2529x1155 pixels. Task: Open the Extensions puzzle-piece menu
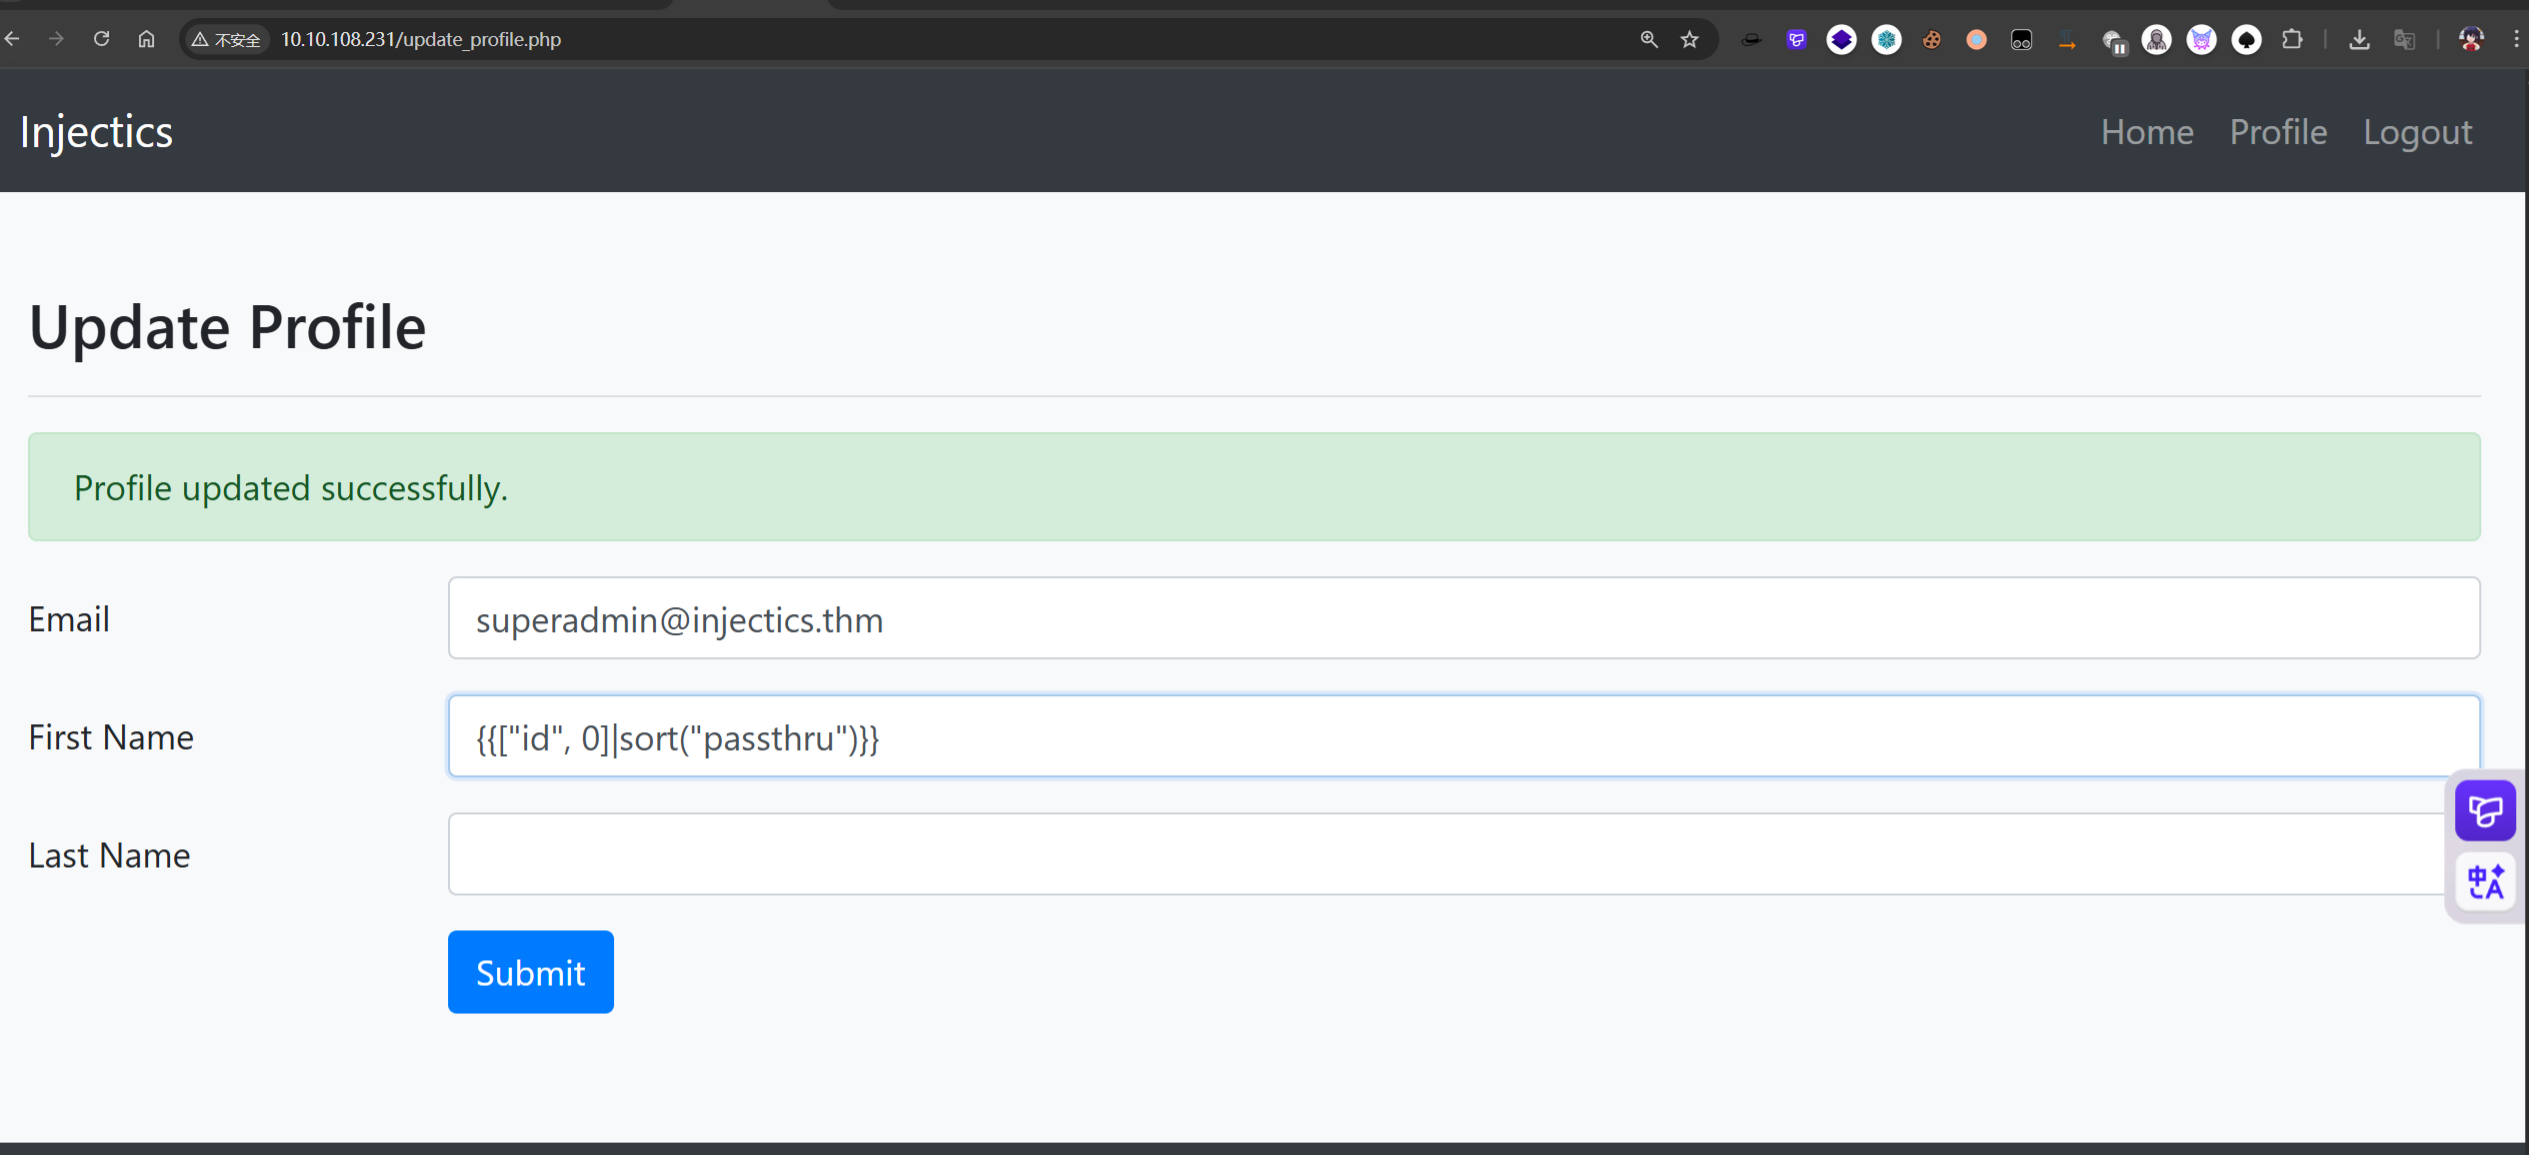pyautogui.click(x=2292, y=40)
